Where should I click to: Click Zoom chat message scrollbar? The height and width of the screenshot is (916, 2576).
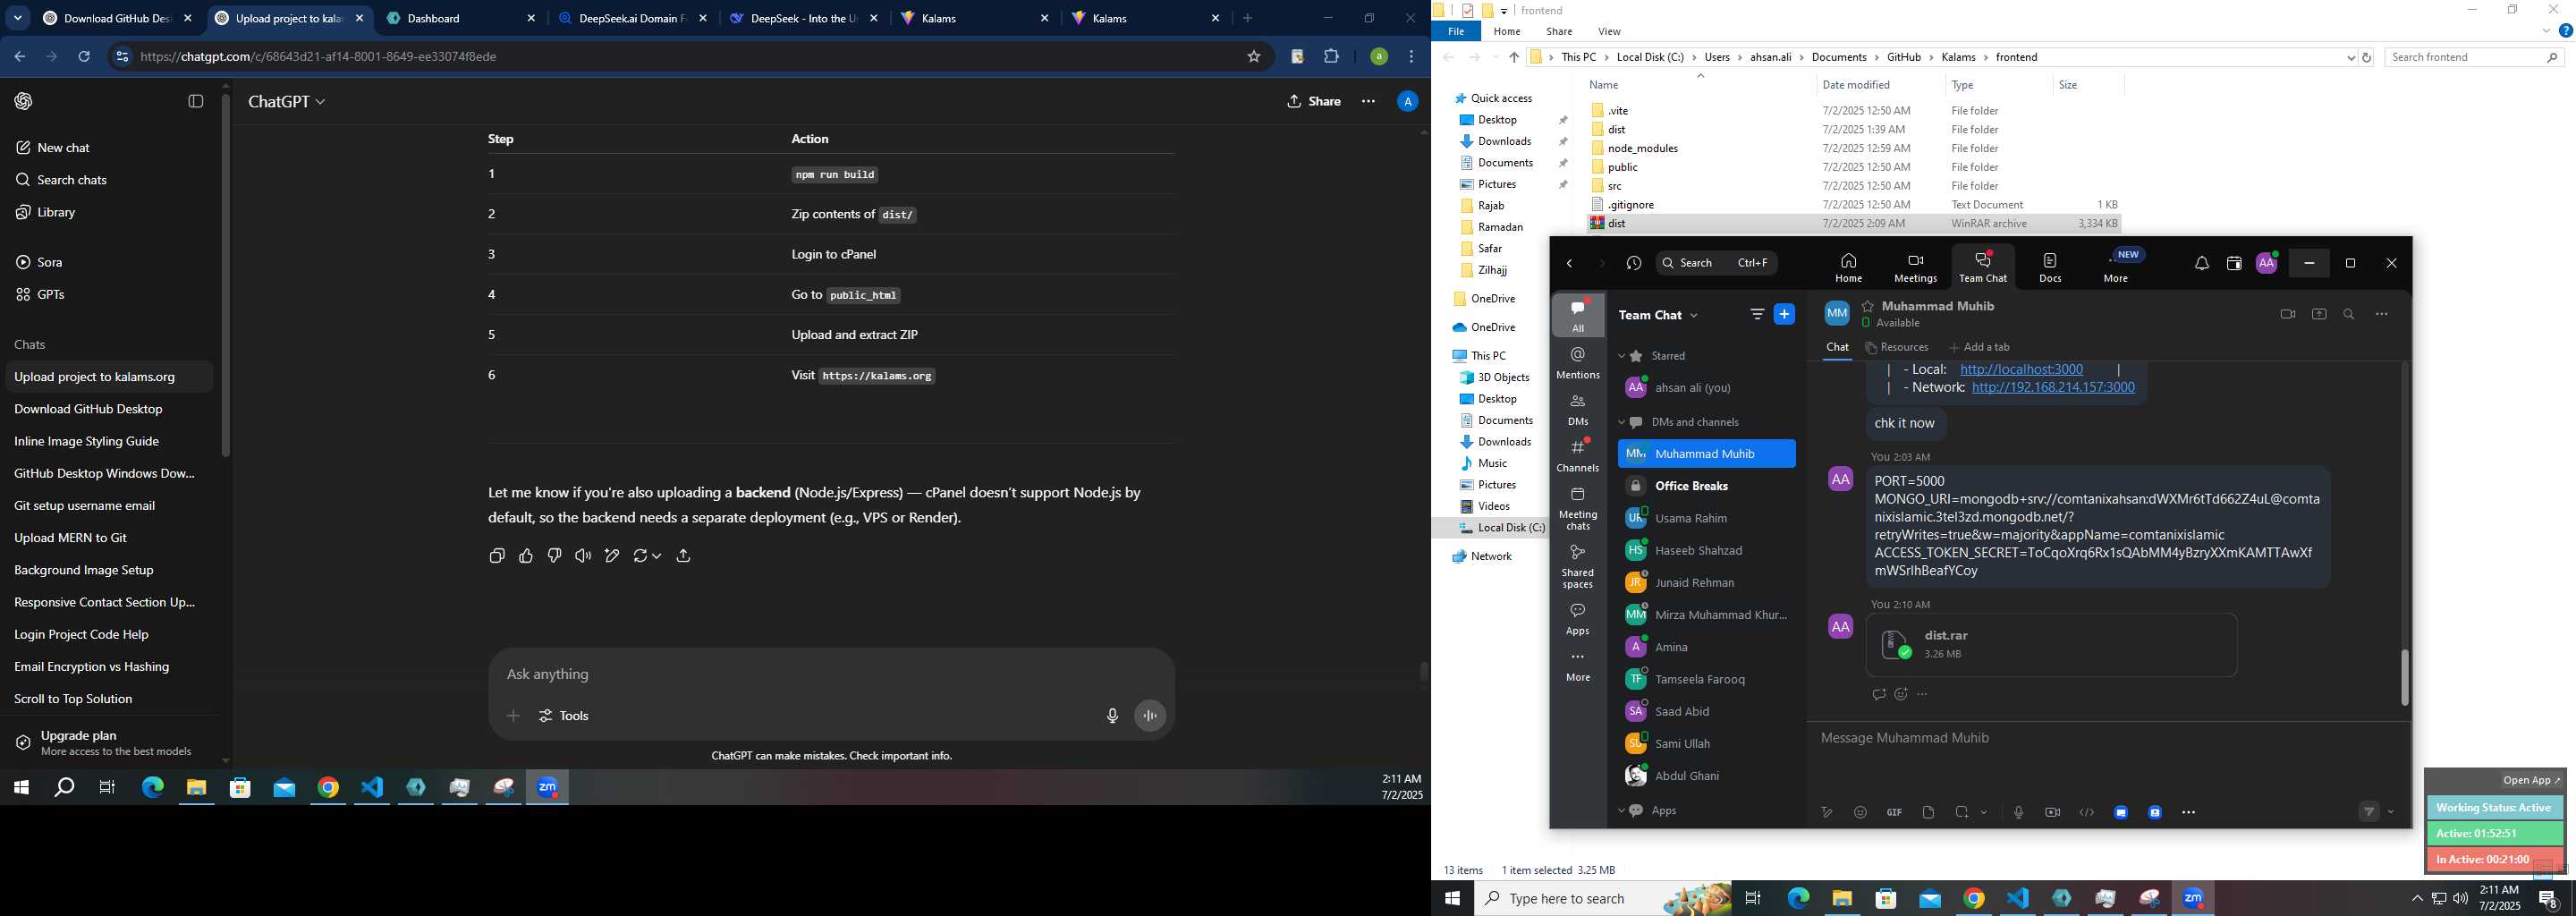2404,677
